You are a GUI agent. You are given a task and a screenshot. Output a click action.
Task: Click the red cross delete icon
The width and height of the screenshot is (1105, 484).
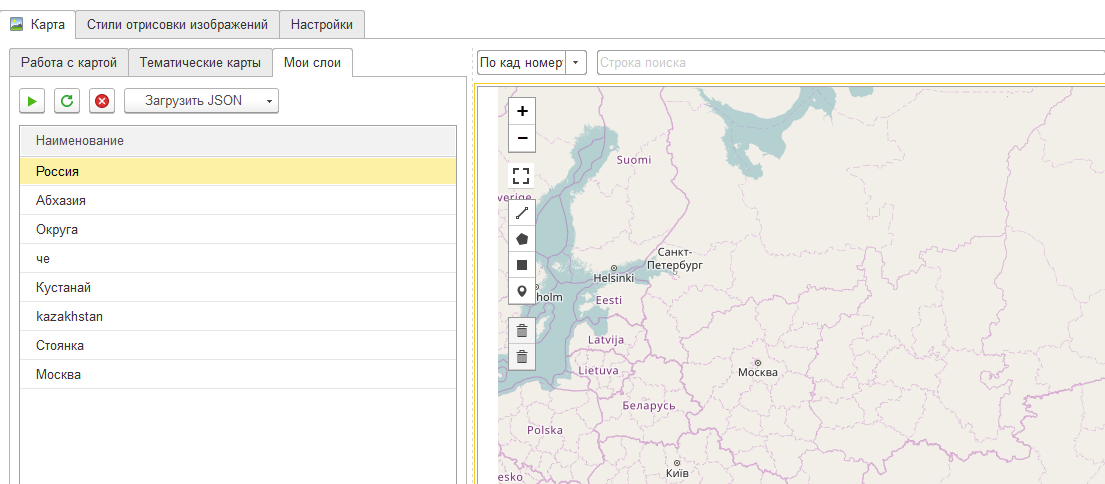[101, 101]
